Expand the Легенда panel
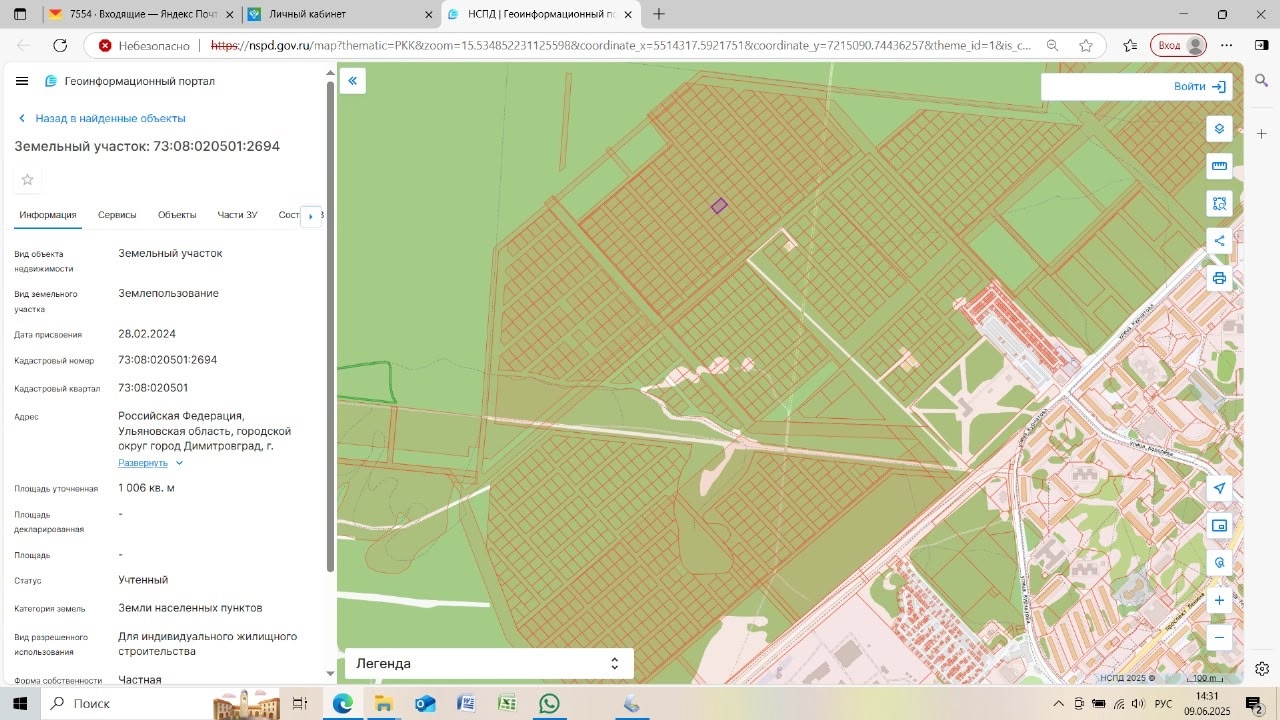This screenshot has height=720, width=1280. pyautogui.click(x=489, y=663)
